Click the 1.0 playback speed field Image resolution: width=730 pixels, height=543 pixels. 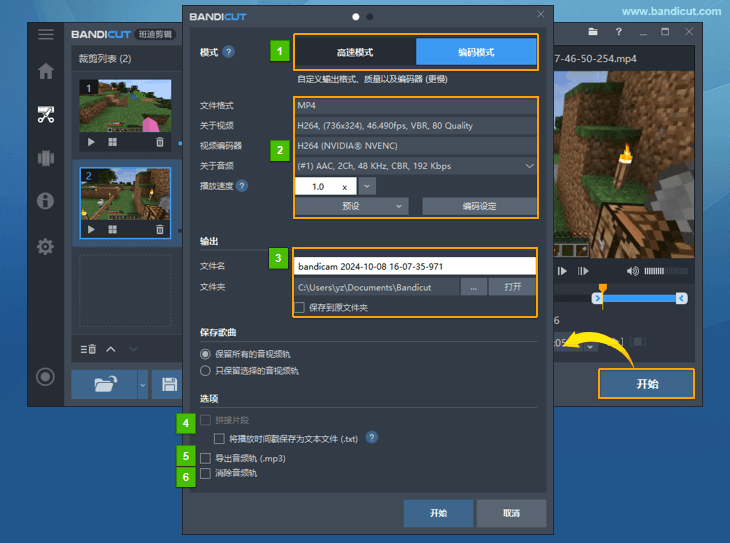click(325, 186)
